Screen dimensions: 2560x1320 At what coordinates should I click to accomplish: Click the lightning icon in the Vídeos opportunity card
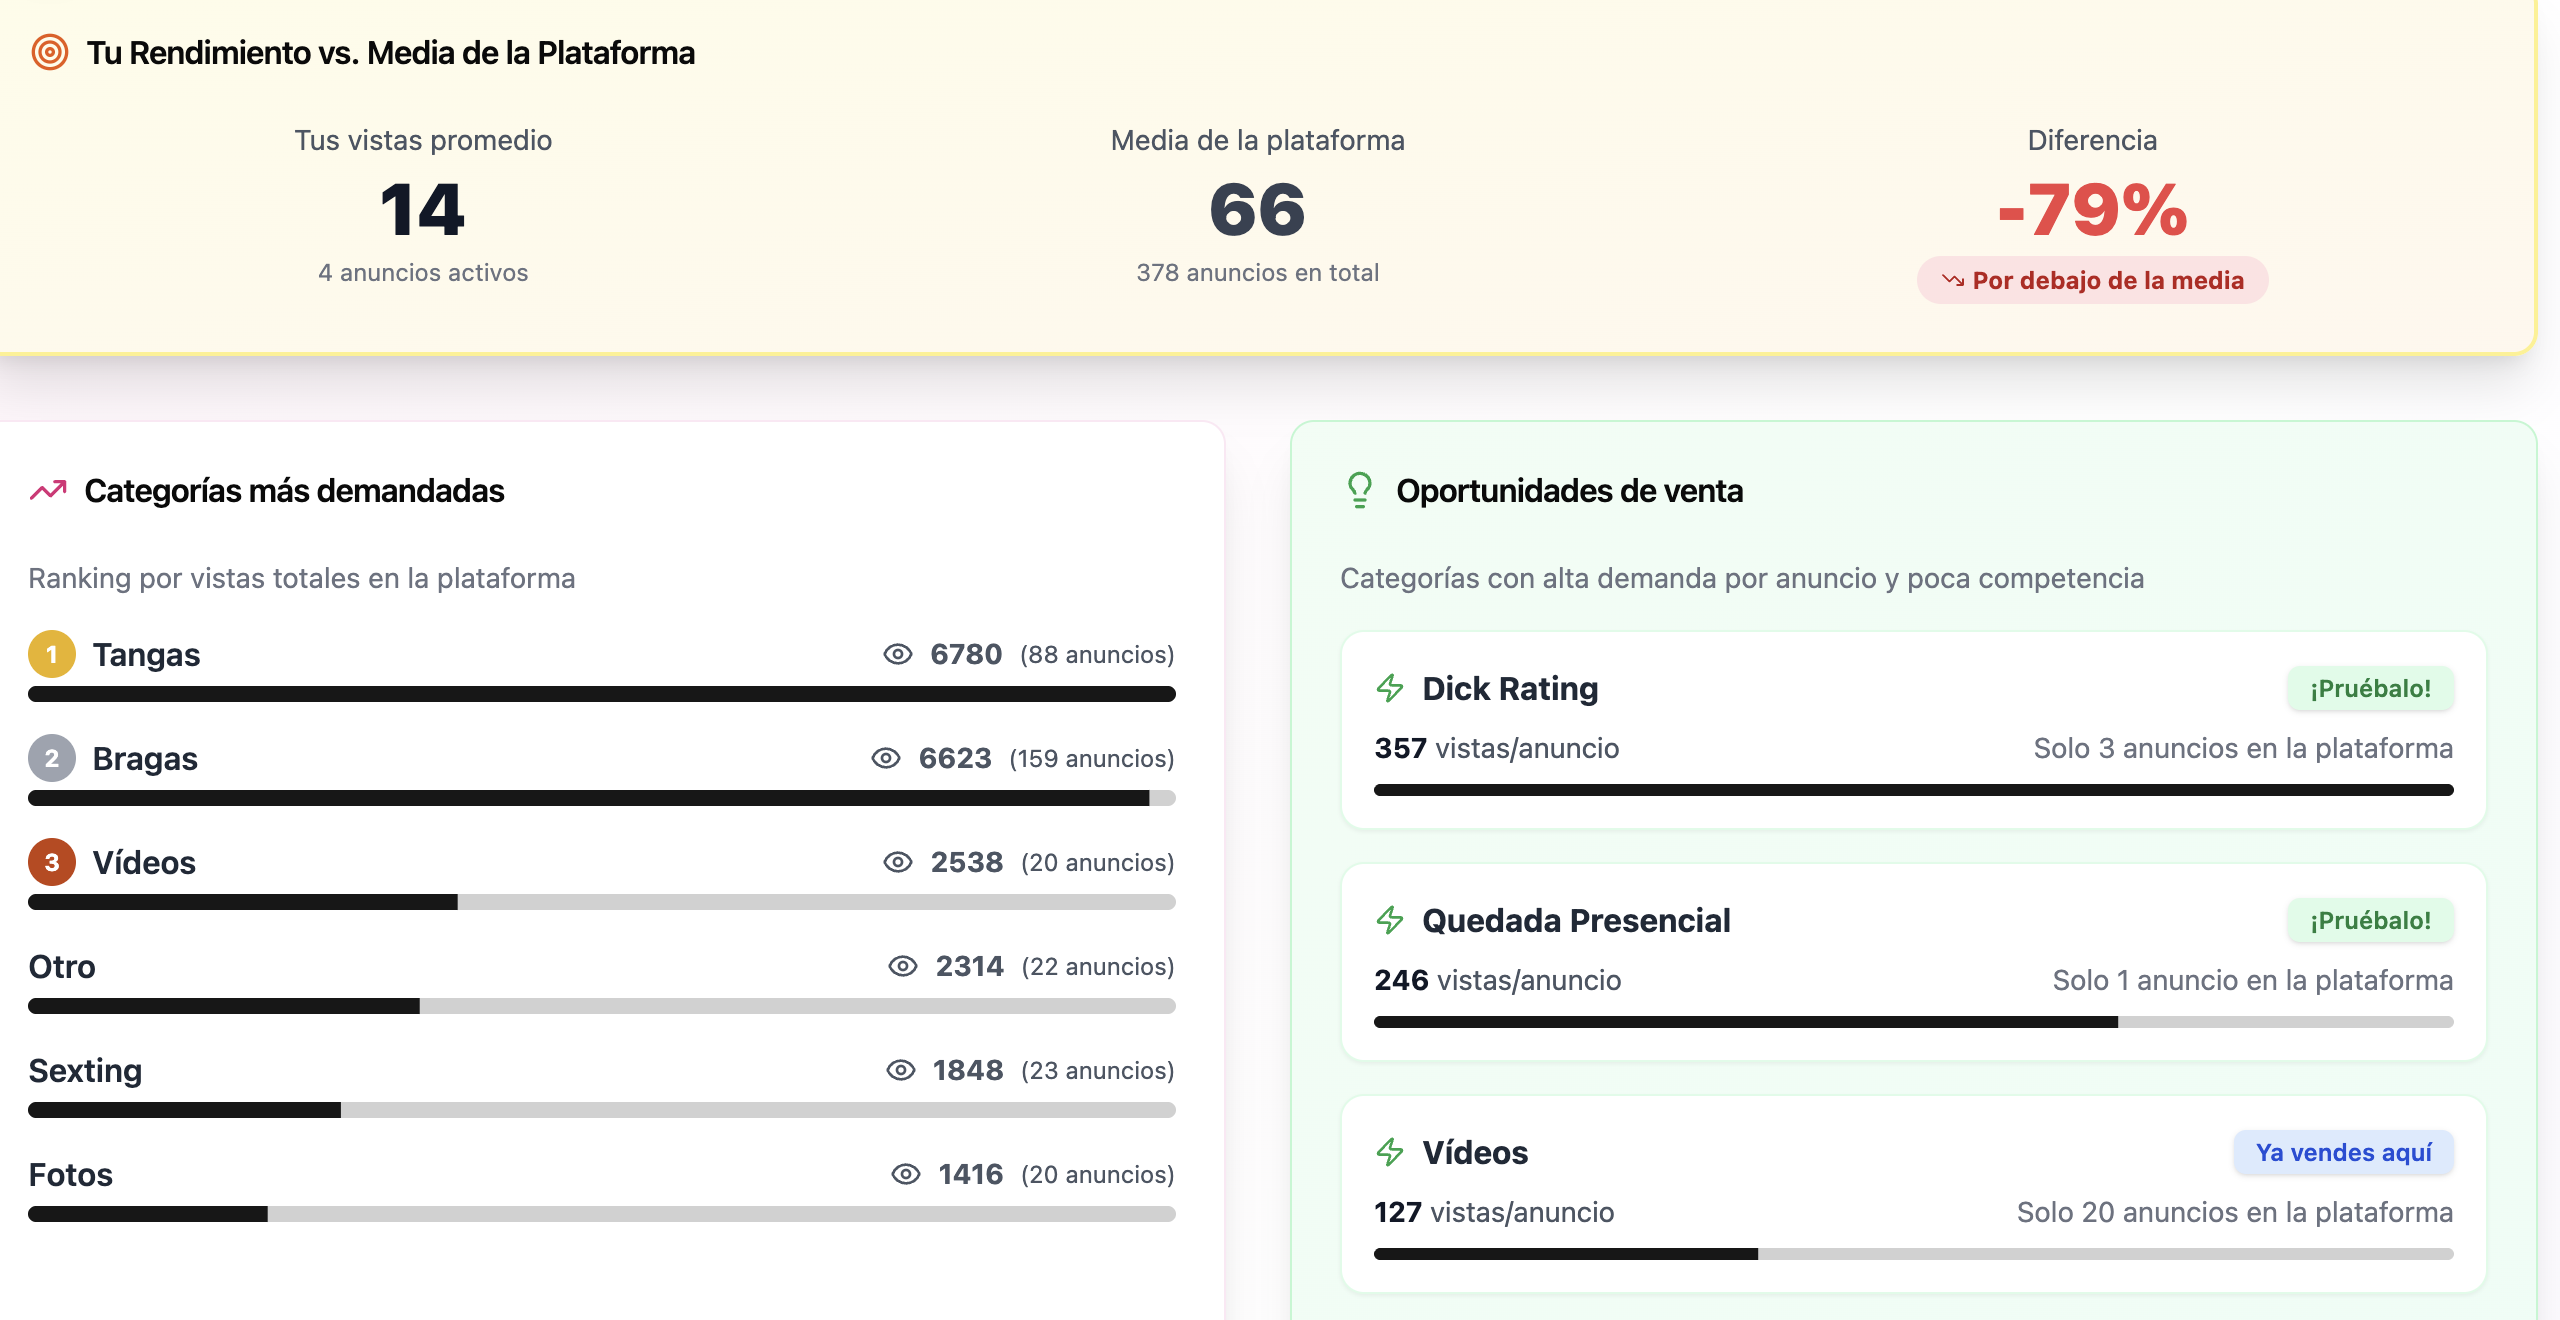click(x=1390, y=1152)
